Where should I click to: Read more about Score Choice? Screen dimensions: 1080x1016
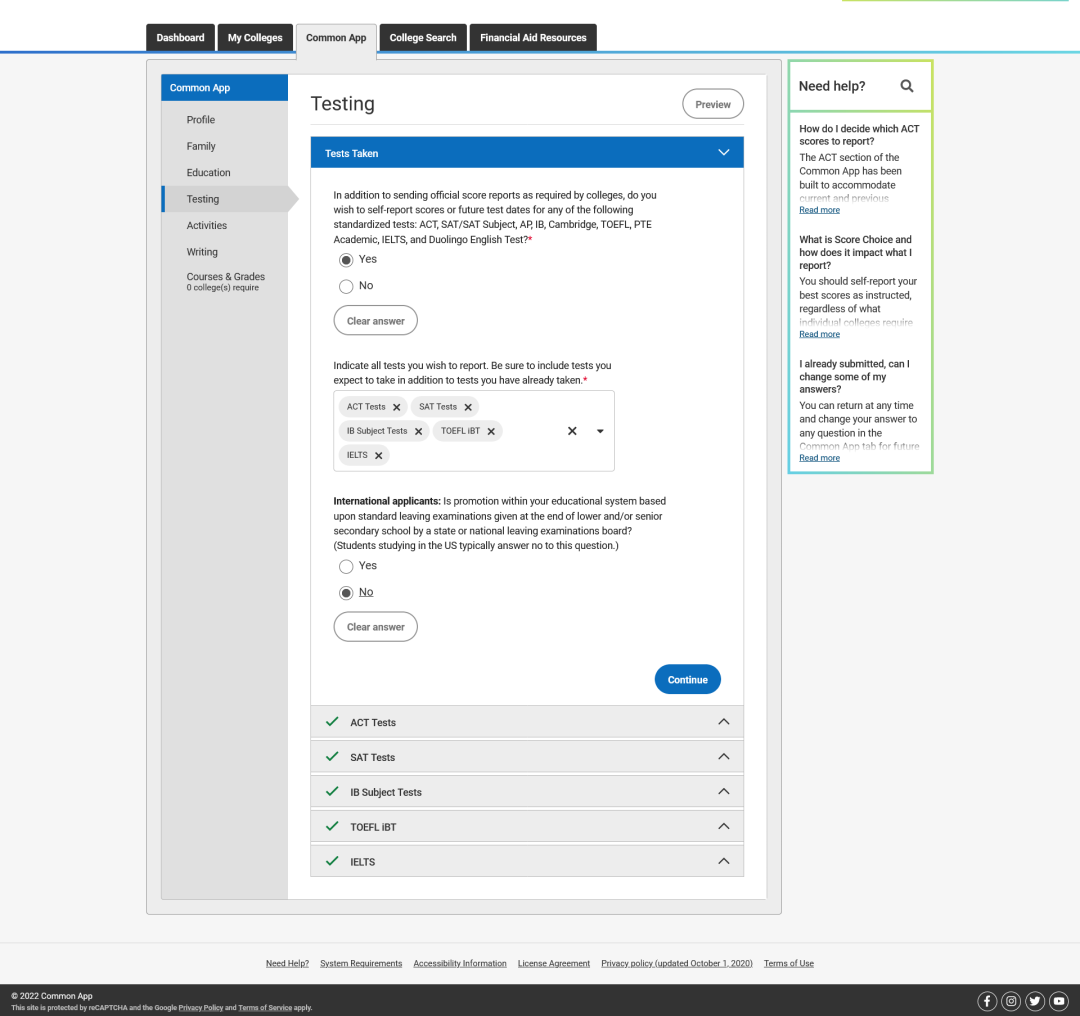819,334
